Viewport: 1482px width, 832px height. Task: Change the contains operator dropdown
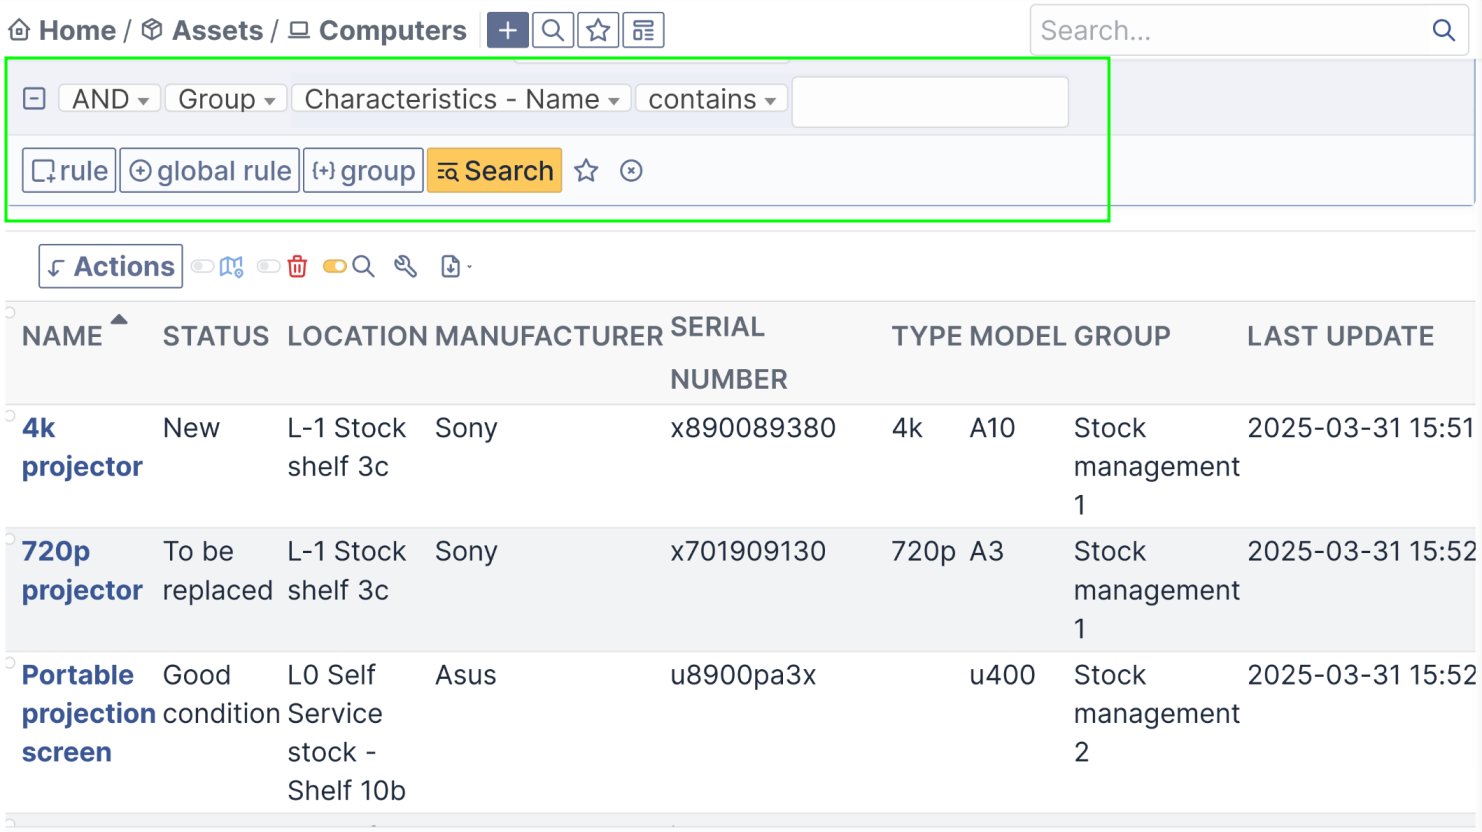click(710, 98)
